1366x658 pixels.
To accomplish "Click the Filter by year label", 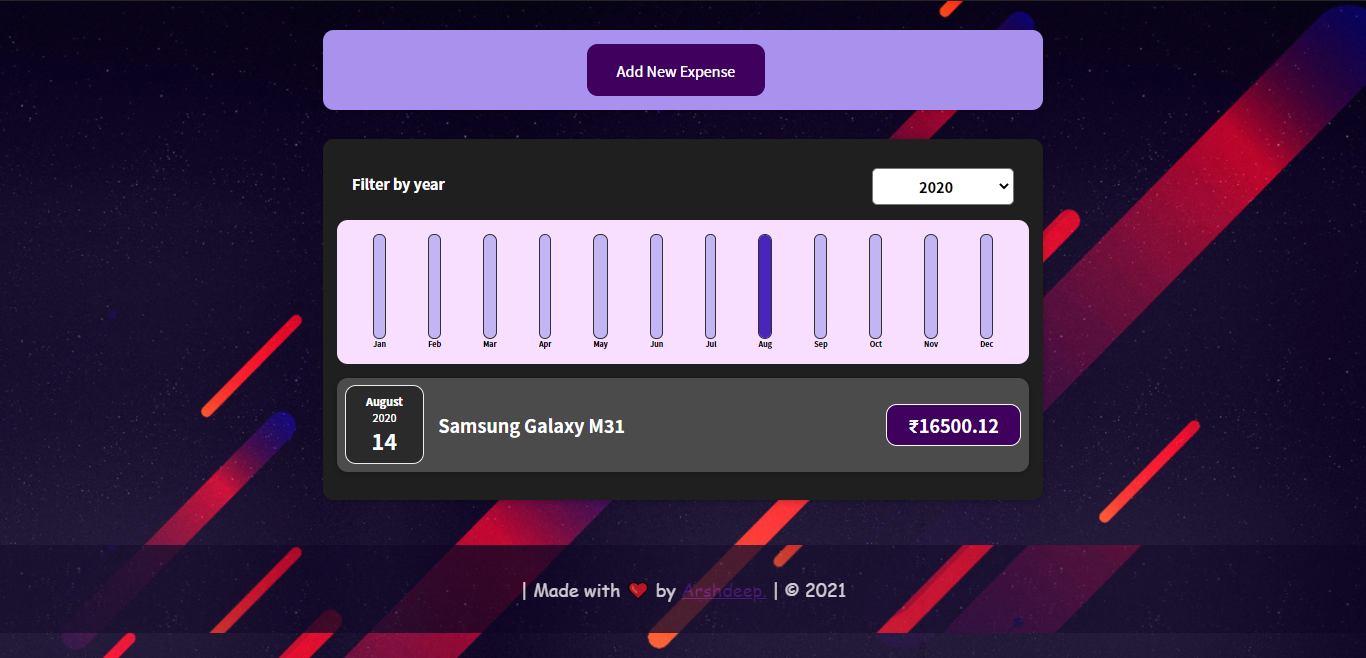I will 398,185.
